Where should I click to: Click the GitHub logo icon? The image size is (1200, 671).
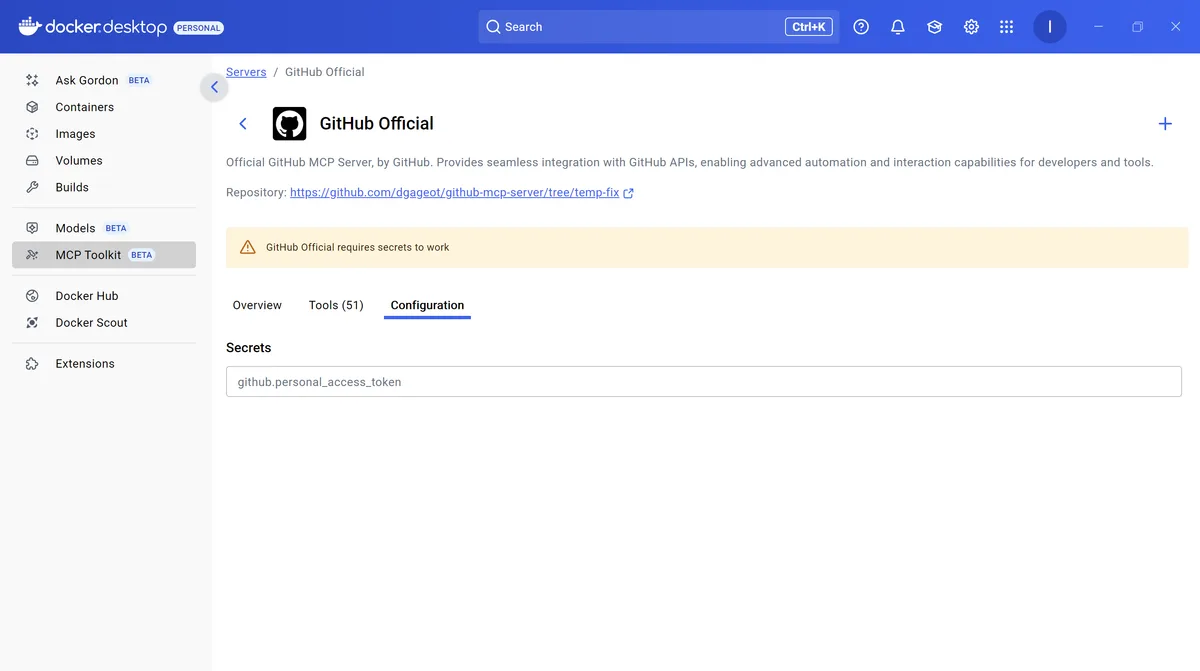290,124
